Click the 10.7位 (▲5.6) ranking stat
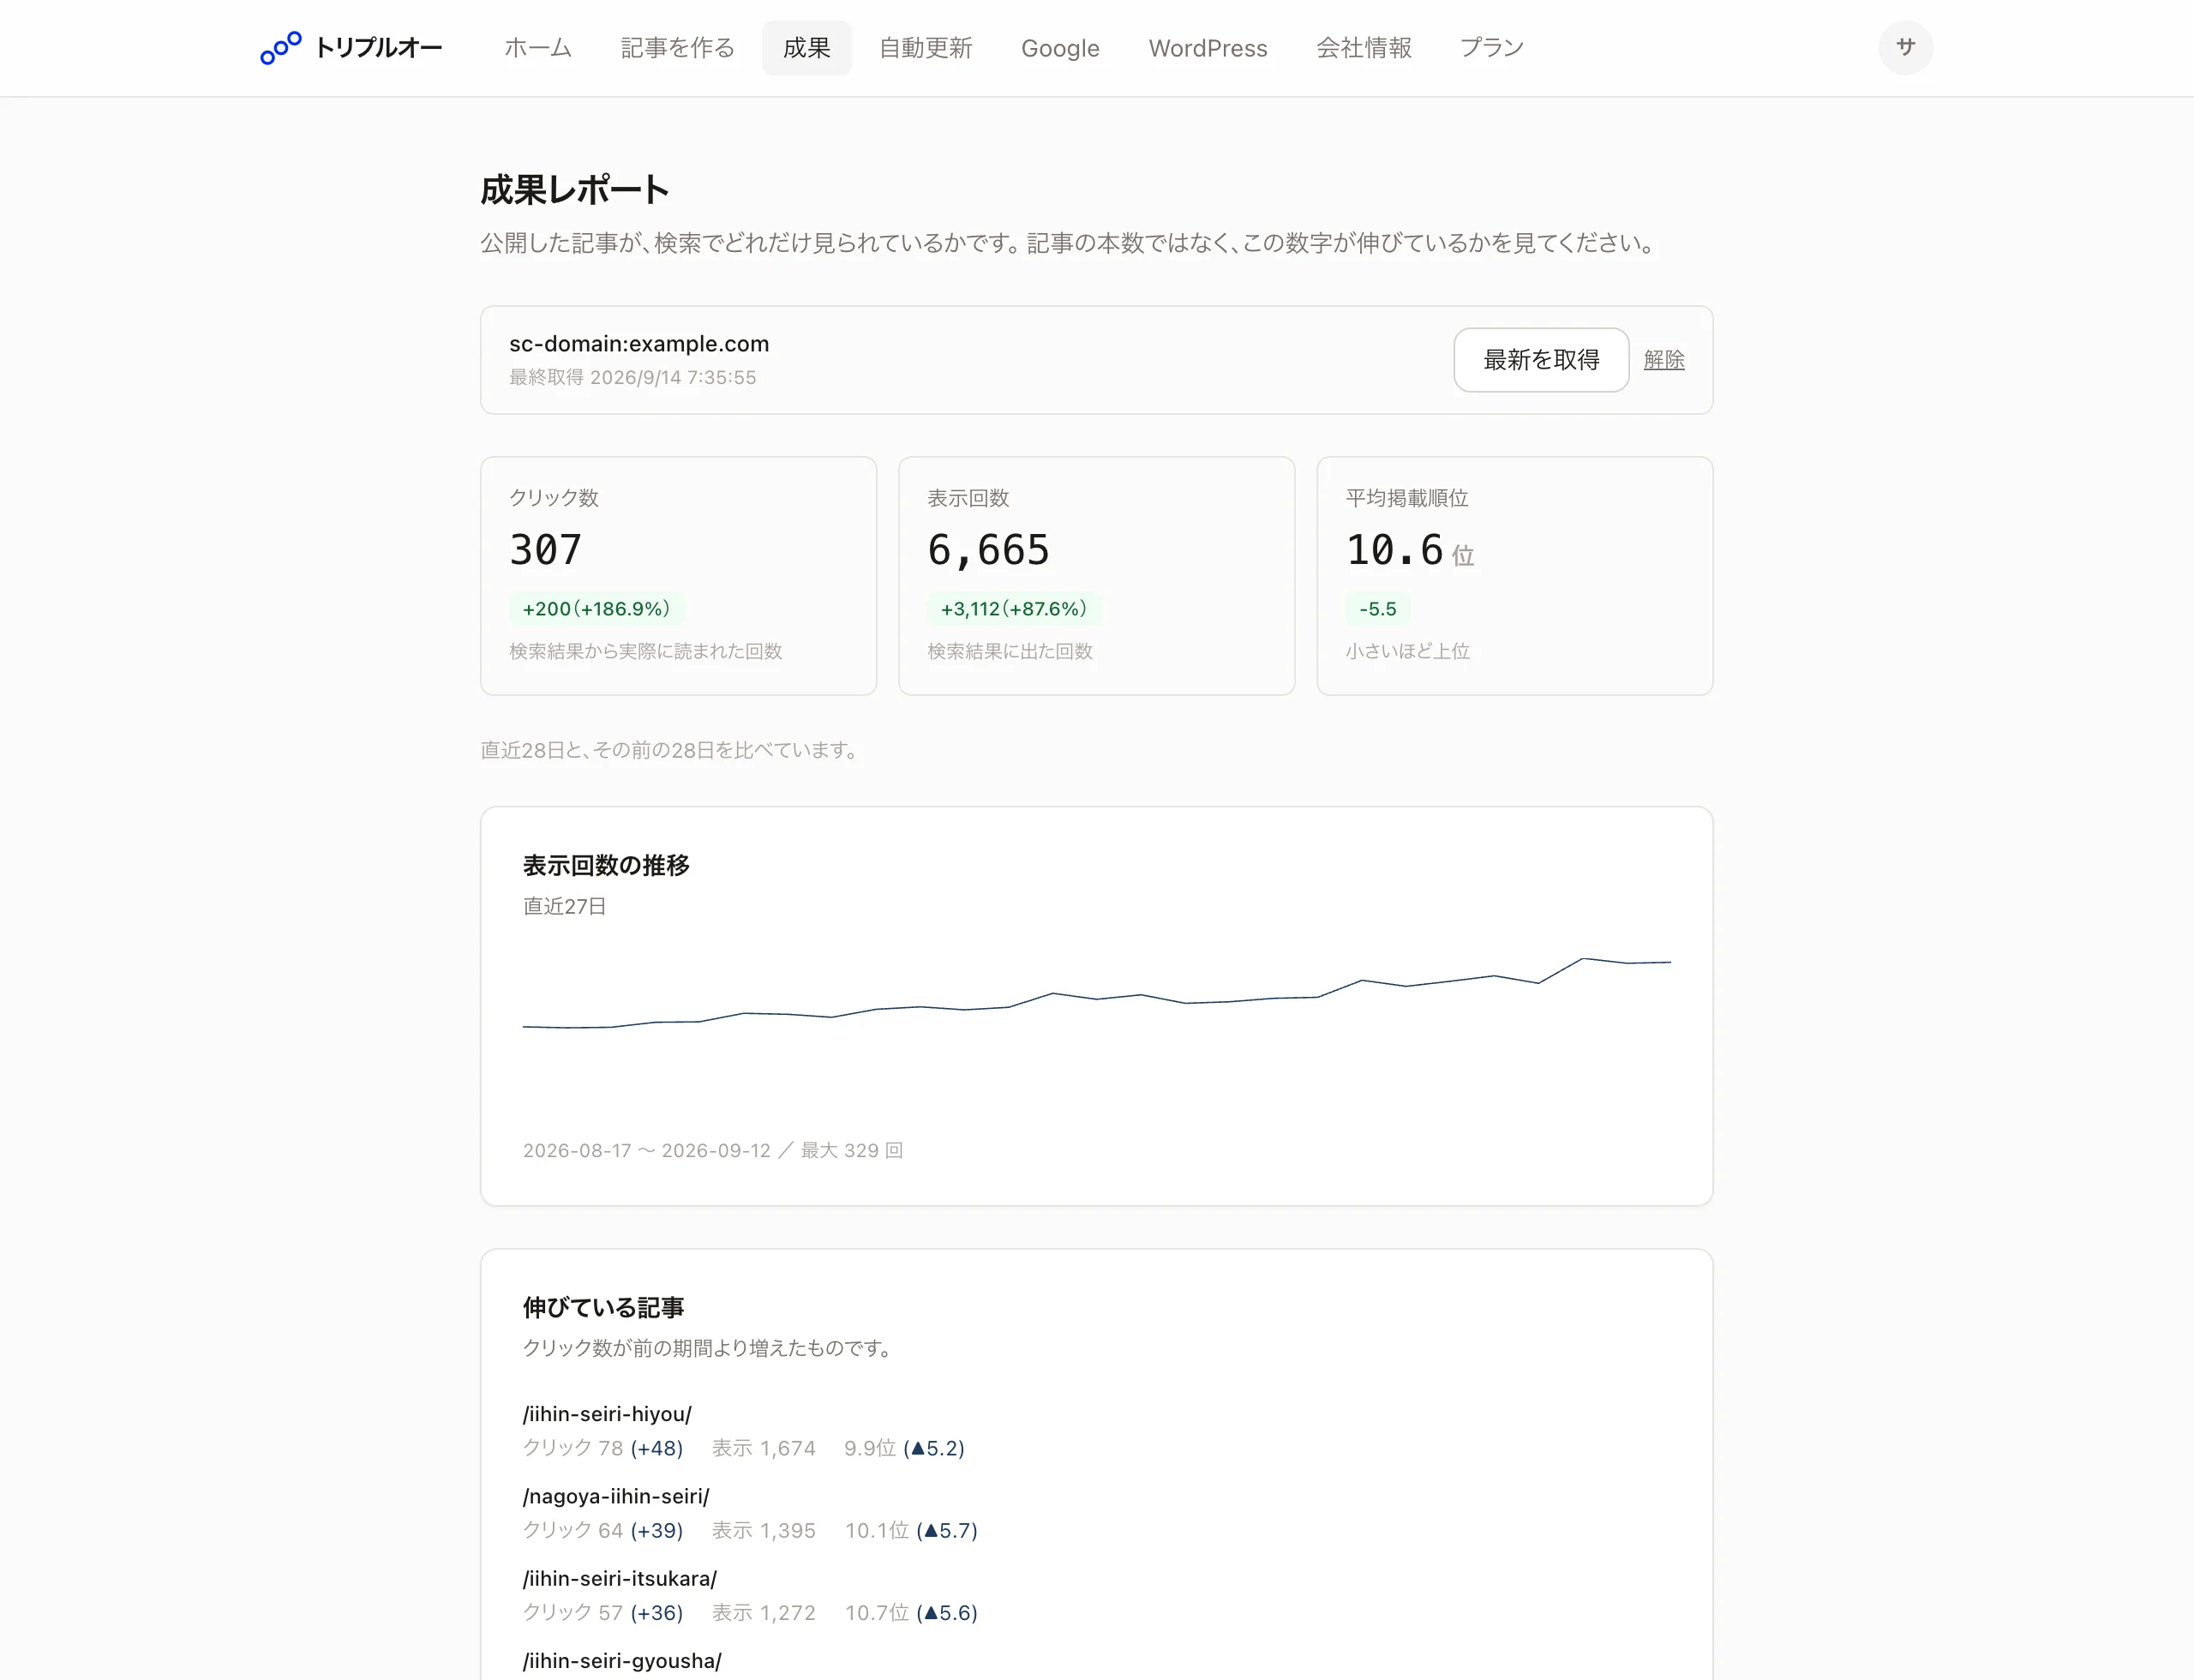 (911, 1612)
